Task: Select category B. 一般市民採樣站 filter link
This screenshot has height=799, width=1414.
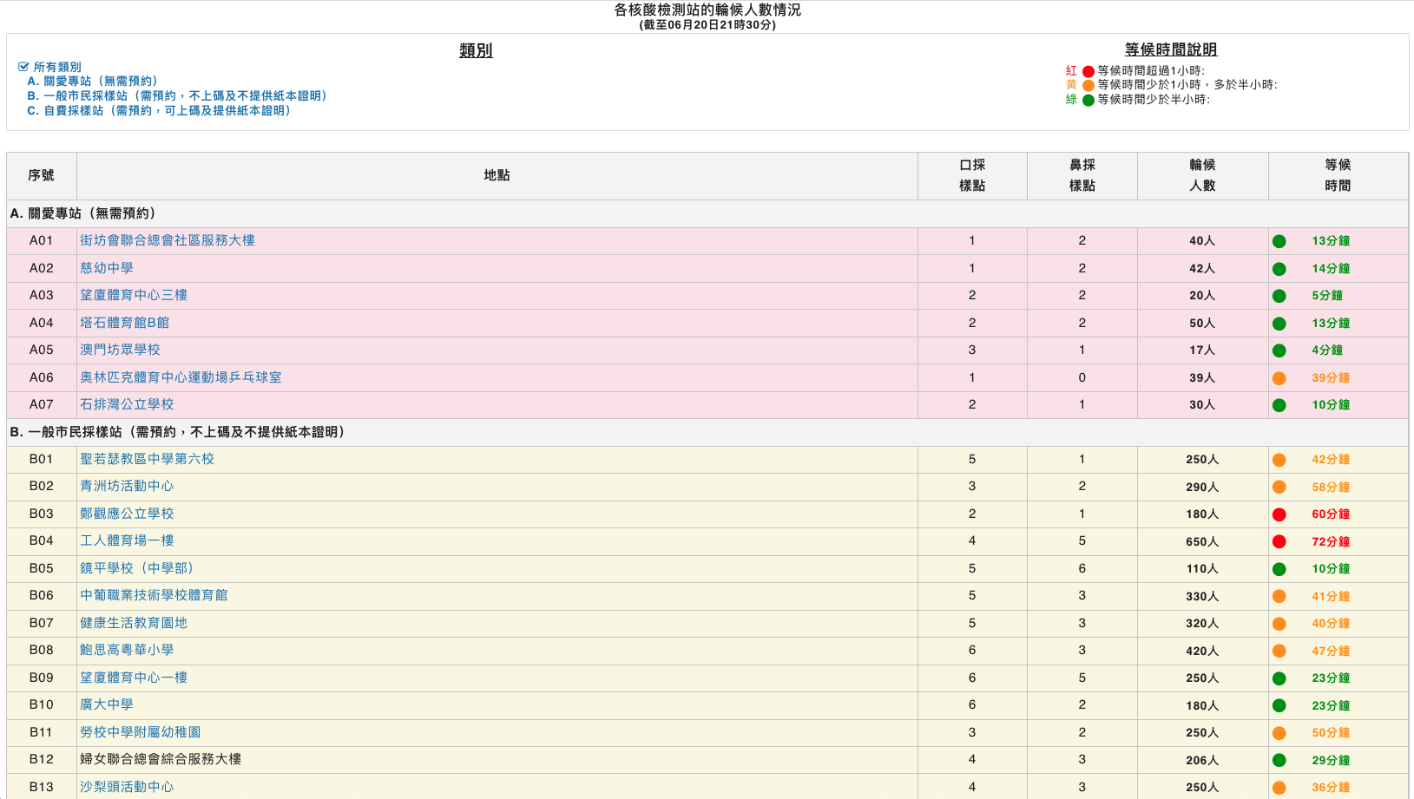Action: [177, 96]
